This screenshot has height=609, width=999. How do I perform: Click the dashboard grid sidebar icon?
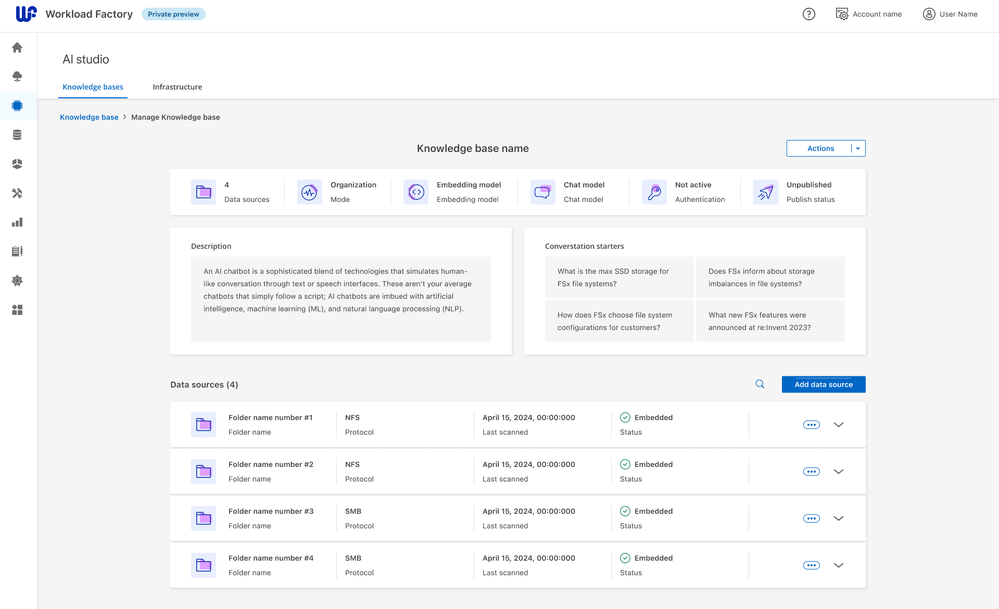tap(17, 310)
